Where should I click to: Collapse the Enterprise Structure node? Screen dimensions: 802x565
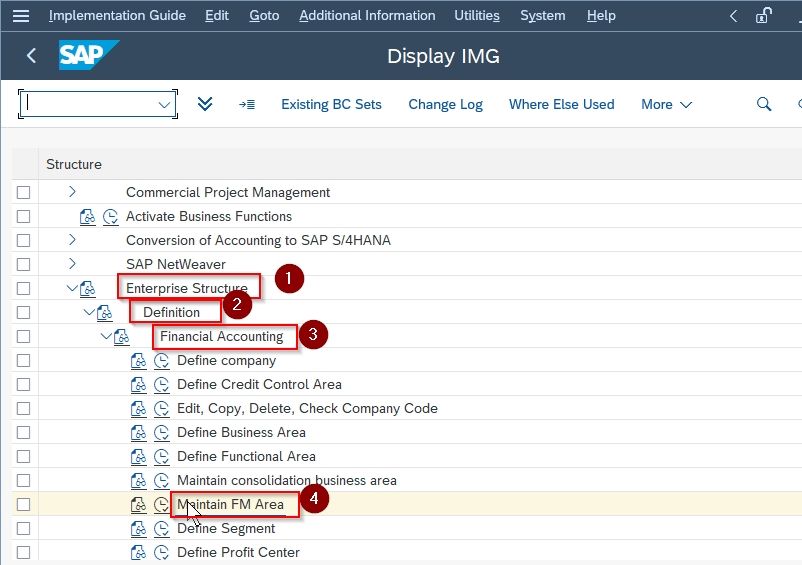click(x=72, y=288)
